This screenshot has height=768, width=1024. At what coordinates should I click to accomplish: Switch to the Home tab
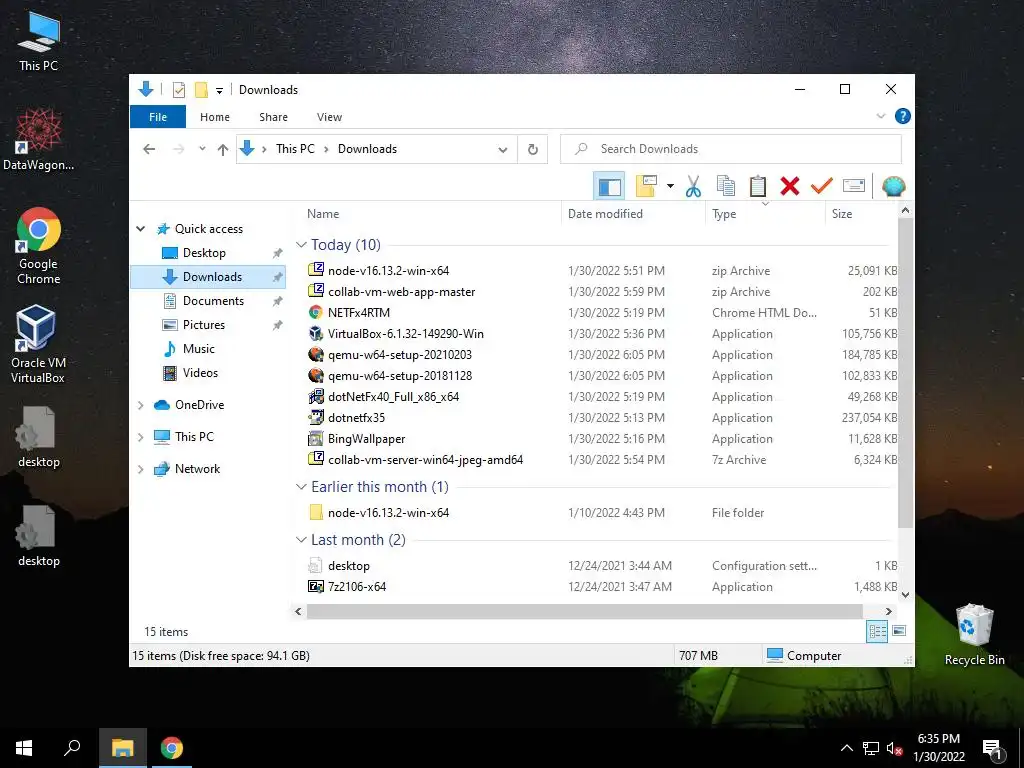pyautogui.click(x=215, y=117)
